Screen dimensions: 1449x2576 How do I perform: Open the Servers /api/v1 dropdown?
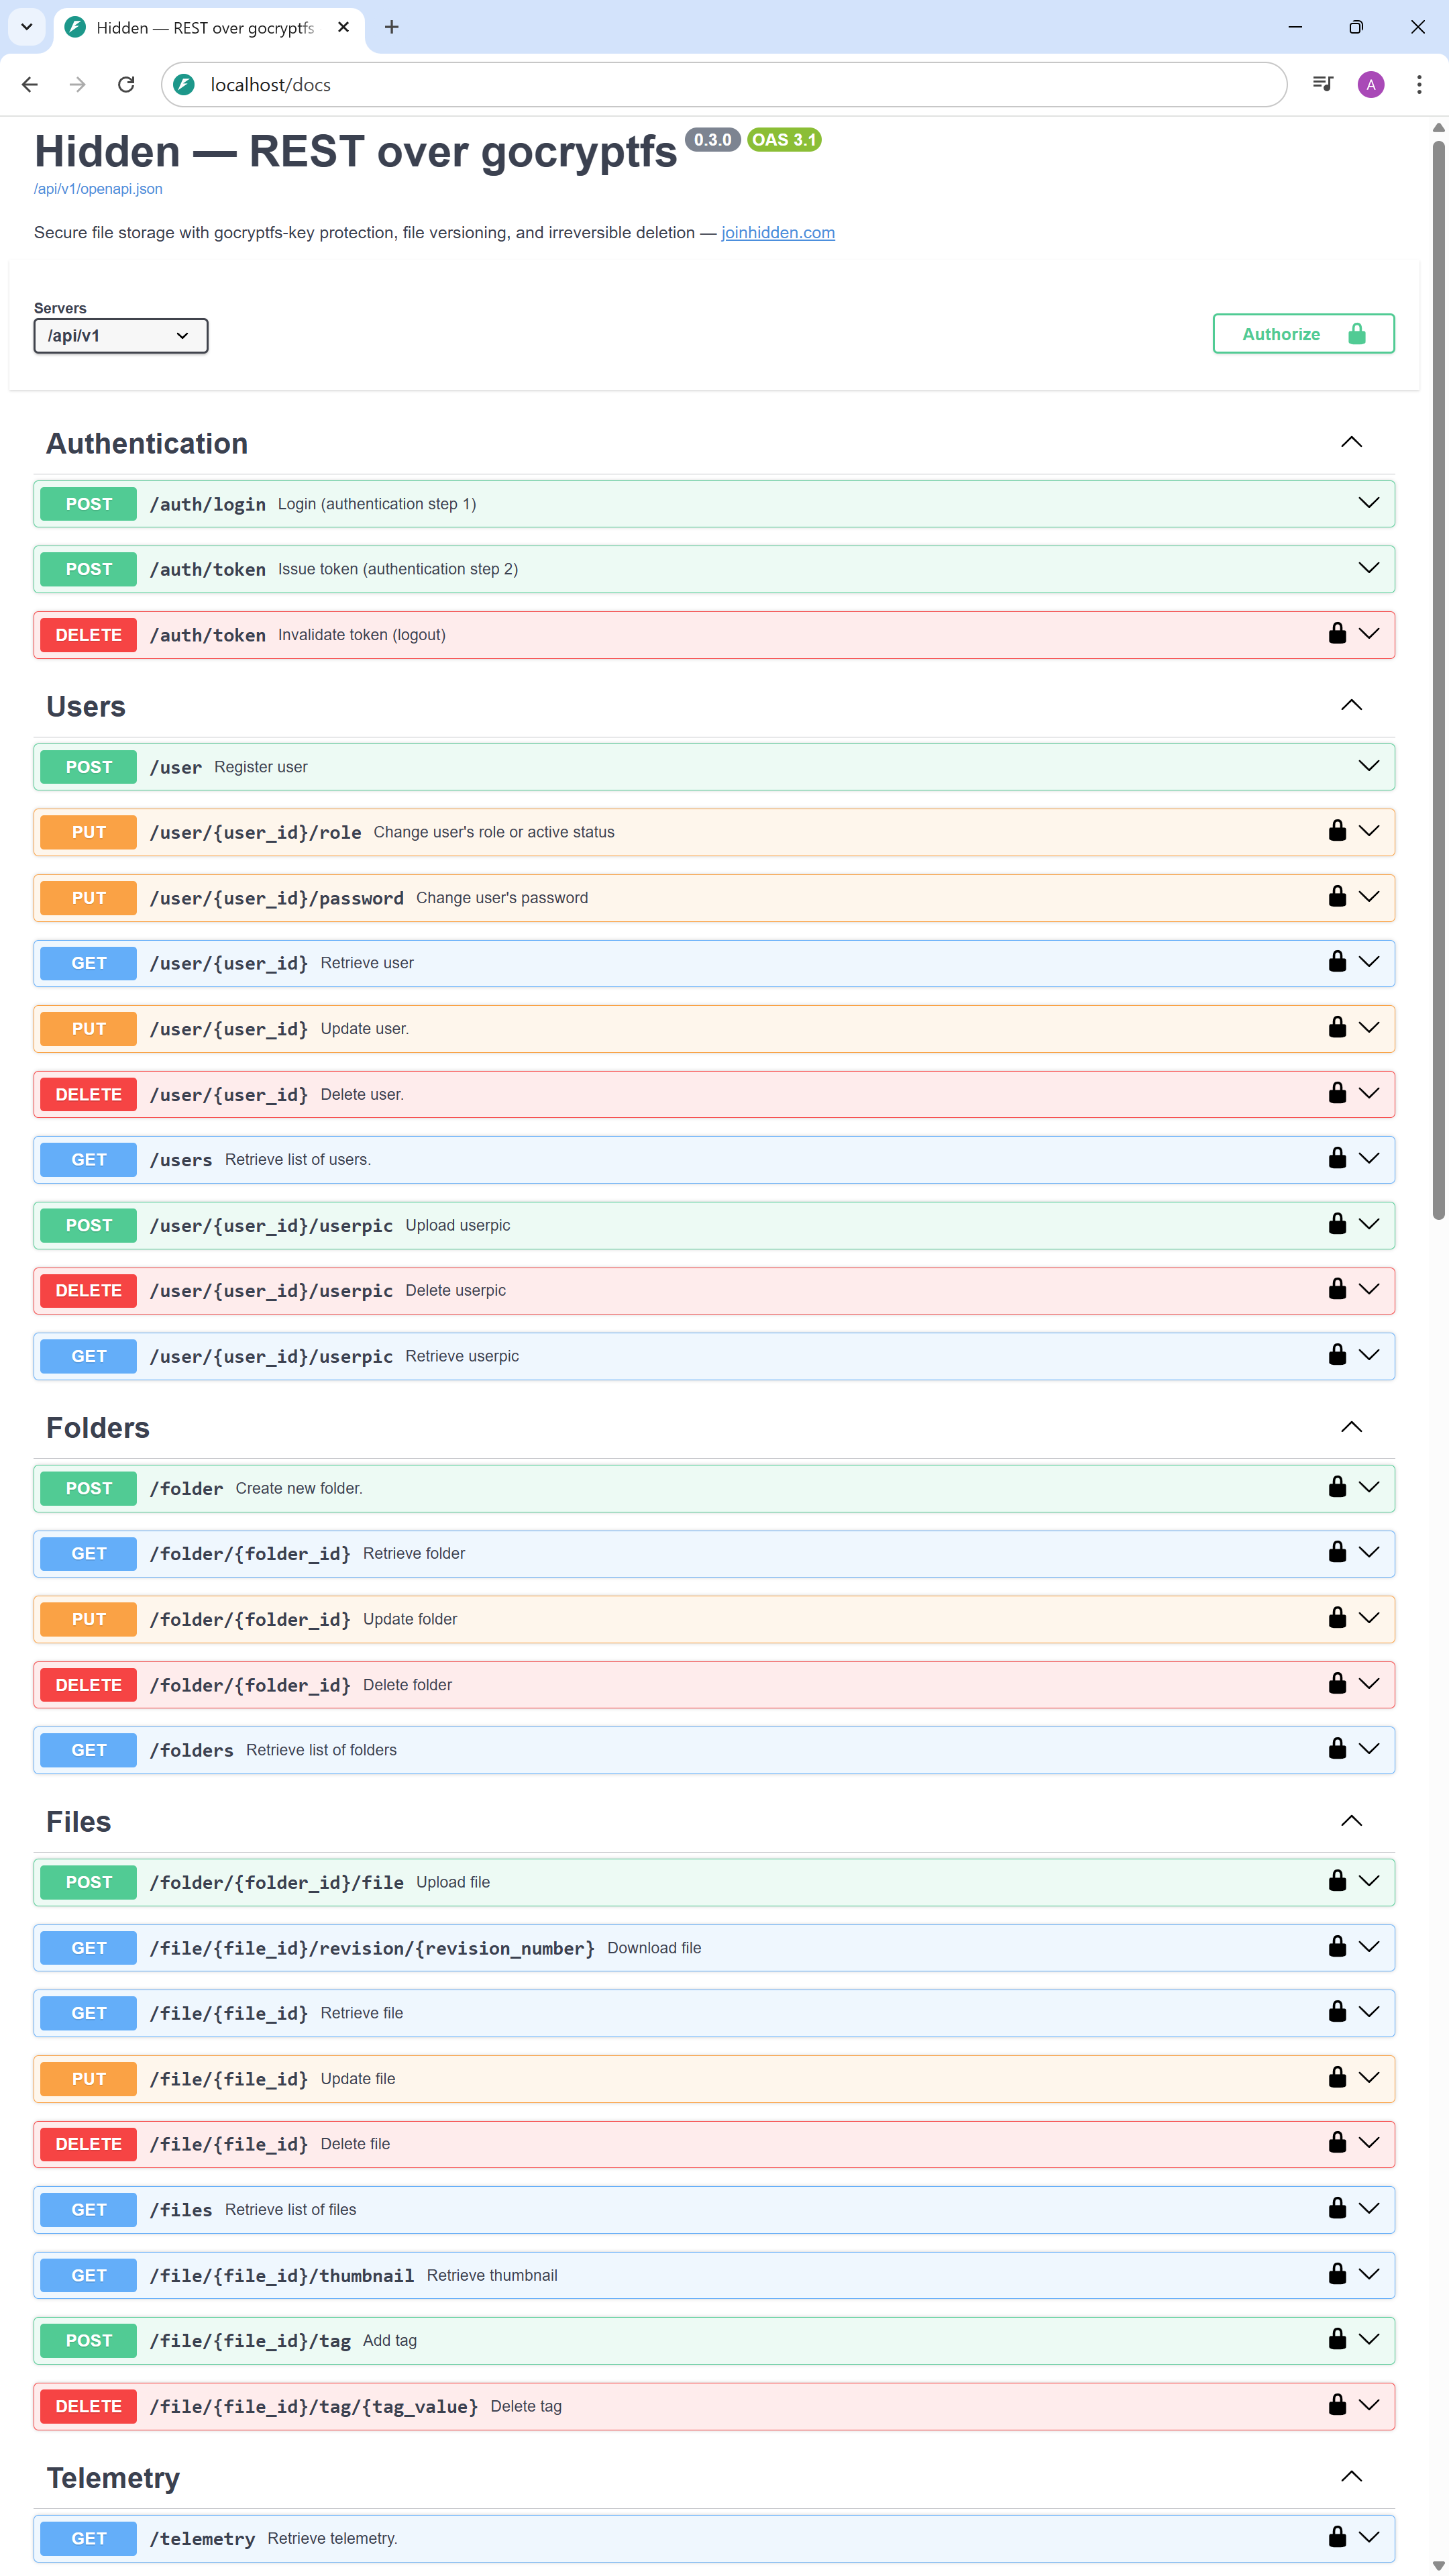[x=120, y=336]
